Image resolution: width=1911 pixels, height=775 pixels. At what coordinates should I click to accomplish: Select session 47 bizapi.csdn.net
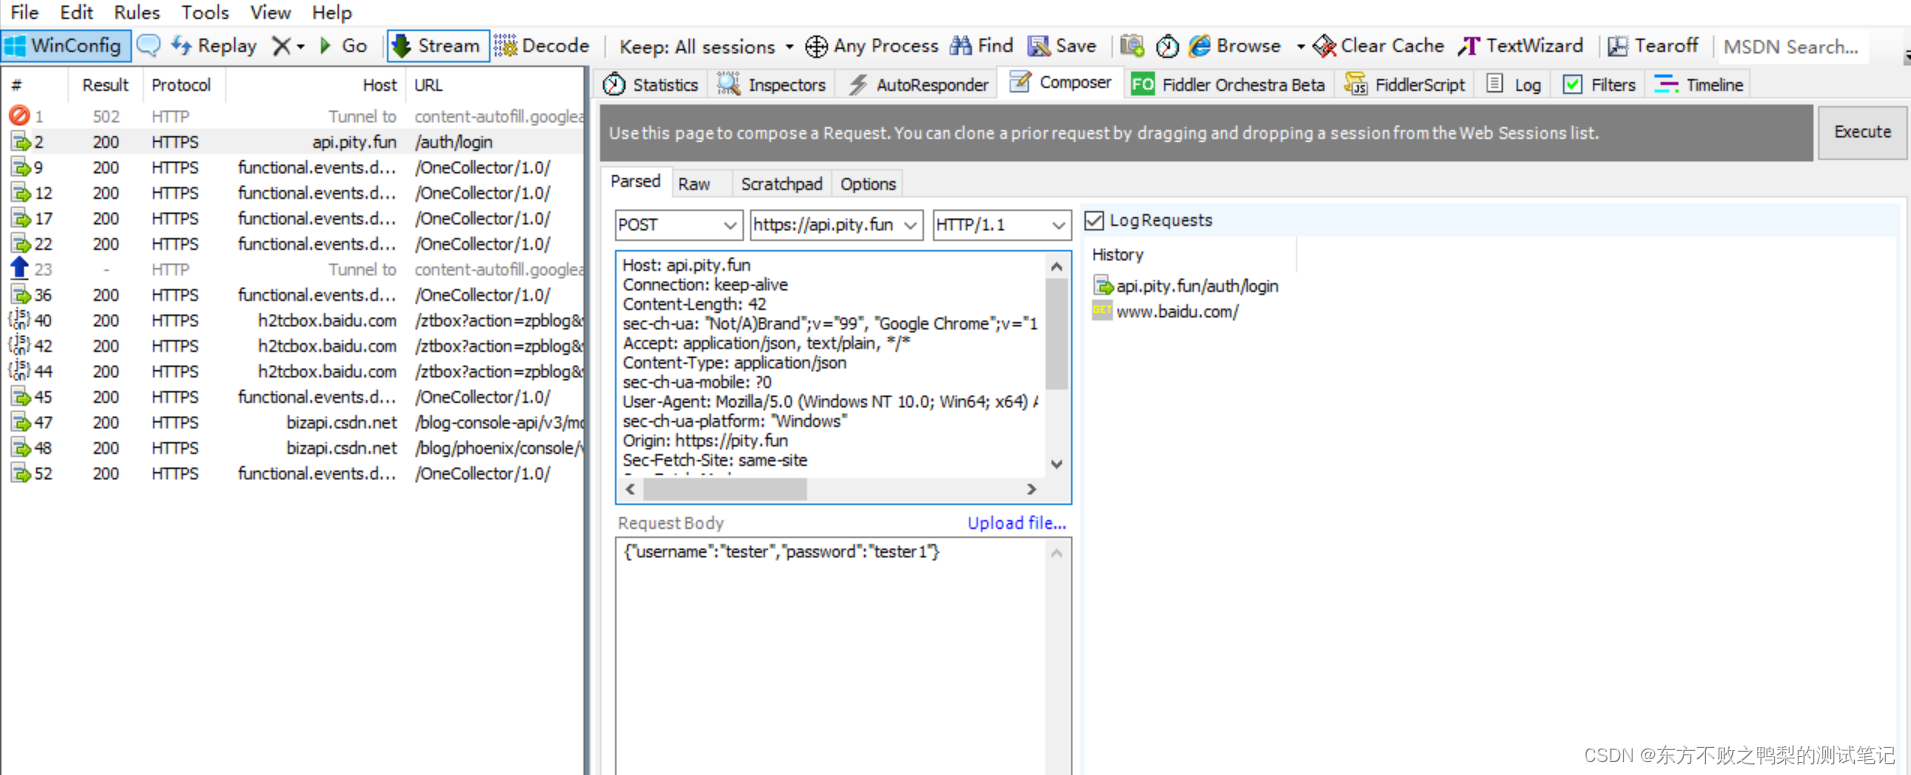coord(293,422)
